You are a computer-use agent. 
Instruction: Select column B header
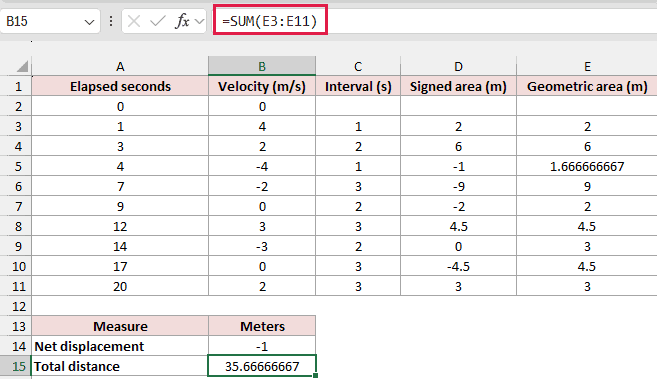point(262,66)
